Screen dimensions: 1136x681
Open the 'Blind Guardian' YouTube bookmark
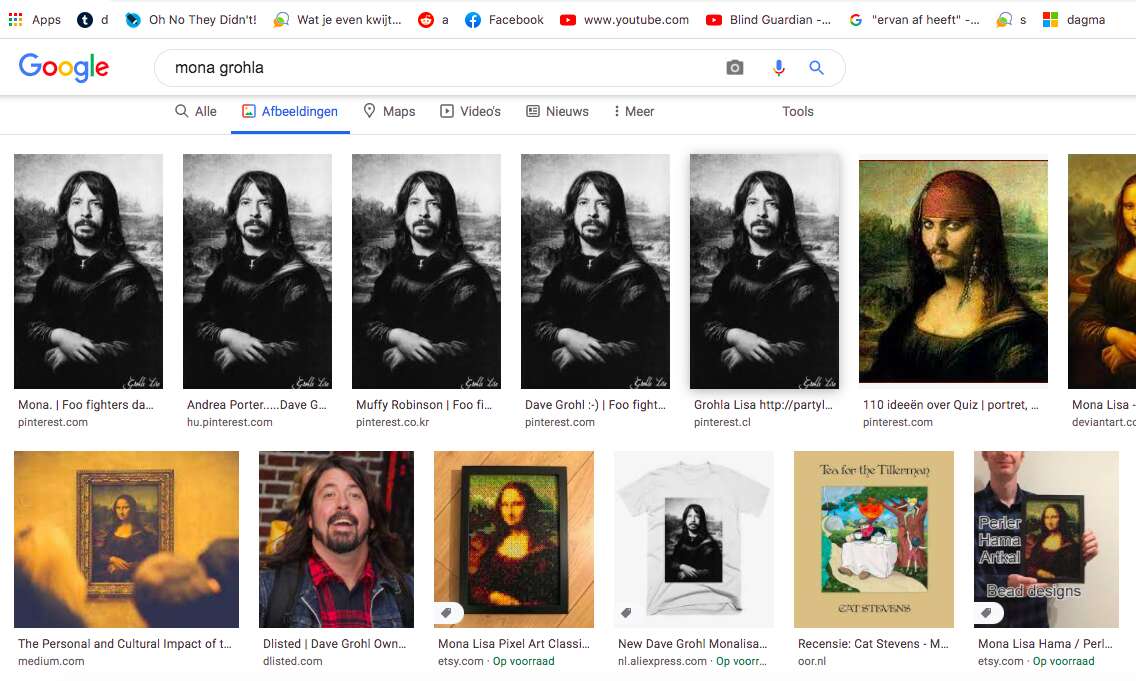pyautogui.click(x=769, y=20)
